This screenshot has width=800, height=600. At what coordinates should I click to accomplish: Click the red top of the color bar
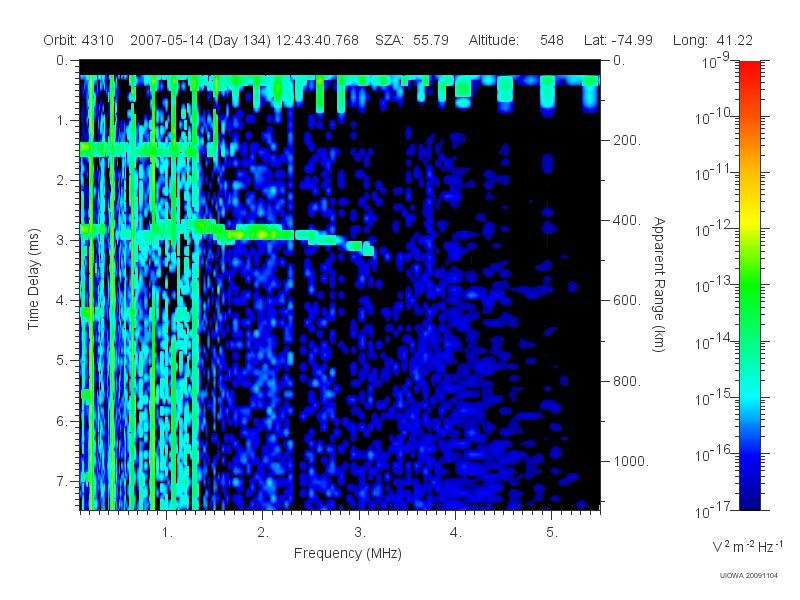[749, 69]
